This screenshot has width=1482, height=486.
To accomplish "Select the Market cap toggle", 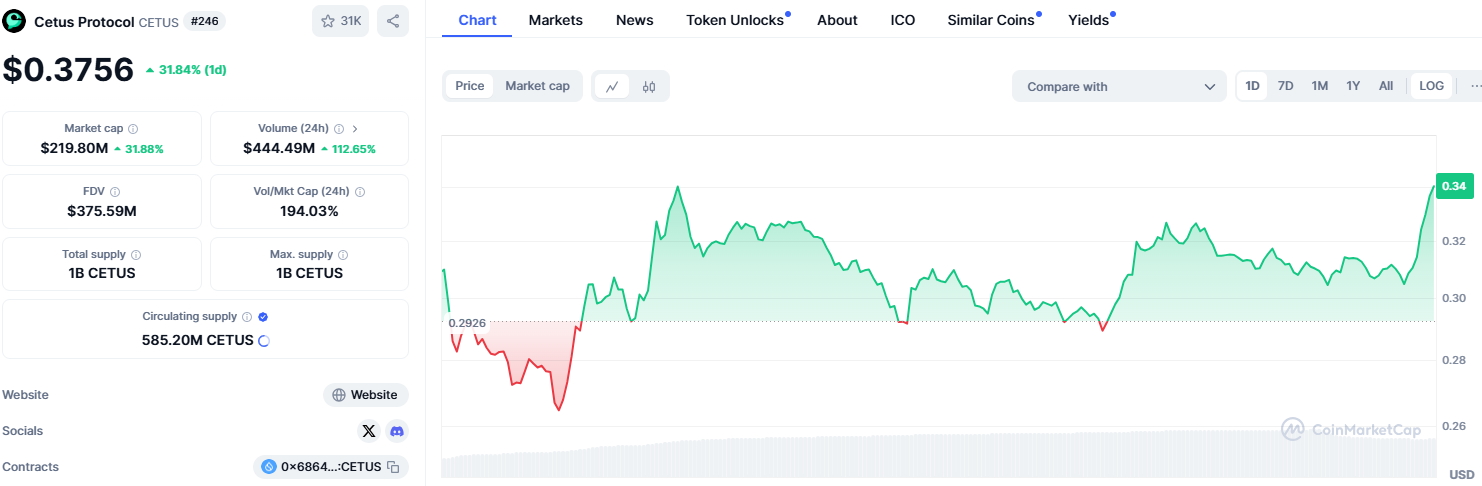I will coord(537,86).
